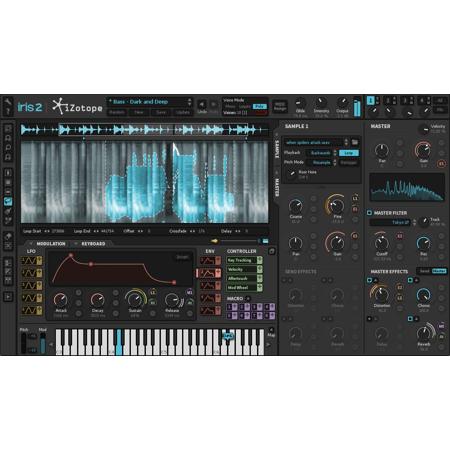
Task: Click the Release knob
Action: click(172, 300)
